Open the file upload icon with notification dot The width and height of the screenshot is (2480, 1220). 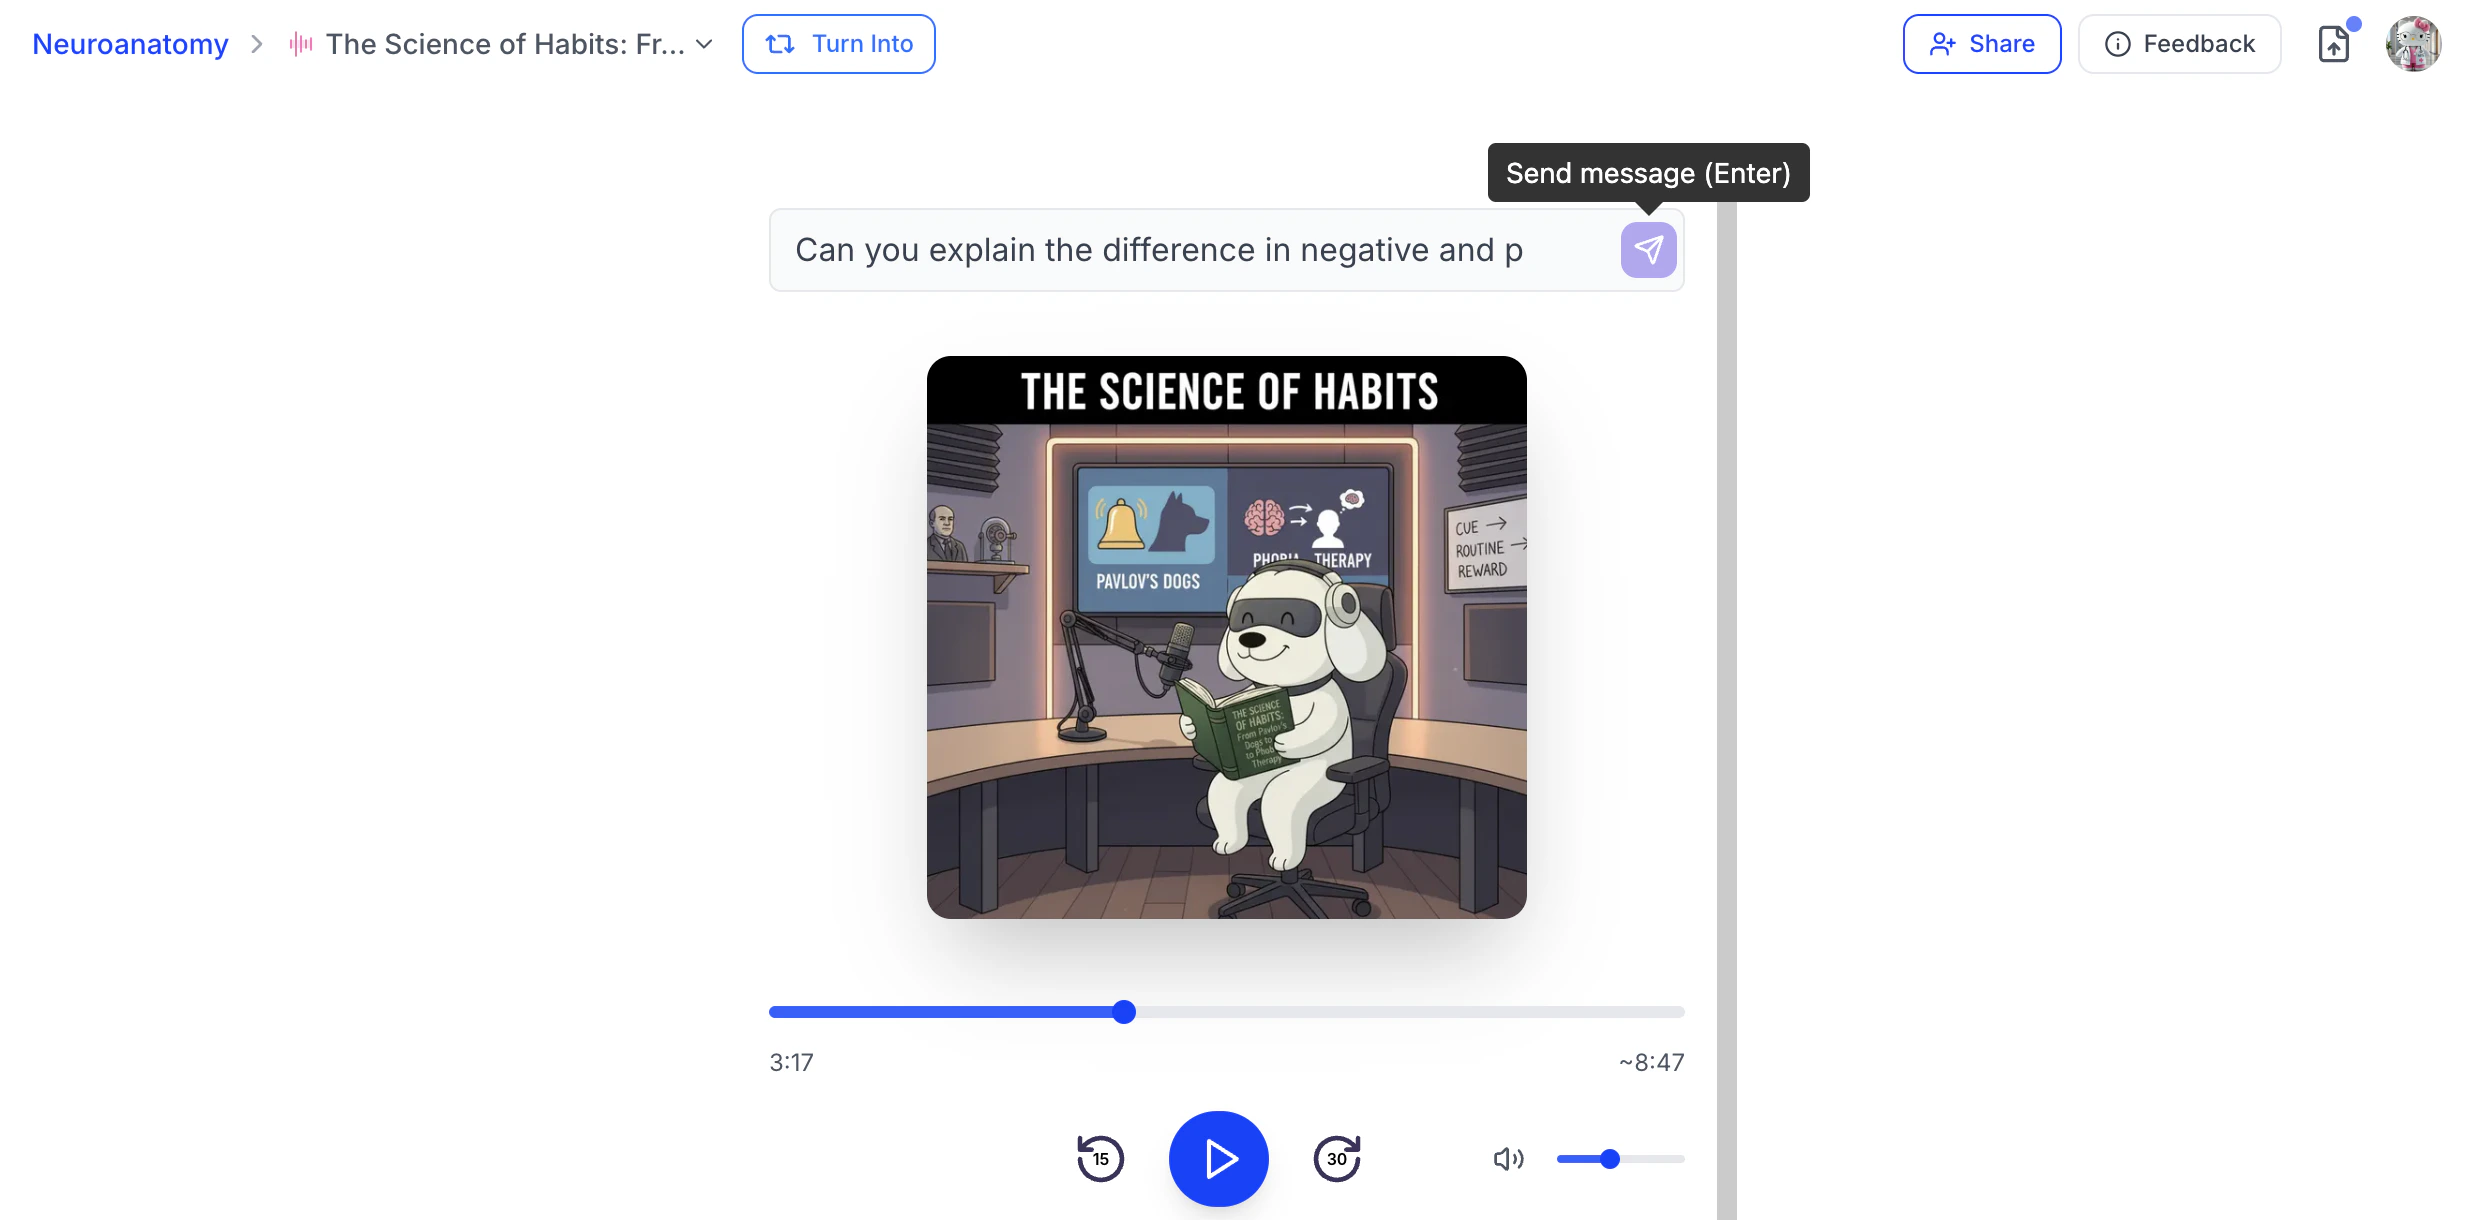click(2333, 44)
